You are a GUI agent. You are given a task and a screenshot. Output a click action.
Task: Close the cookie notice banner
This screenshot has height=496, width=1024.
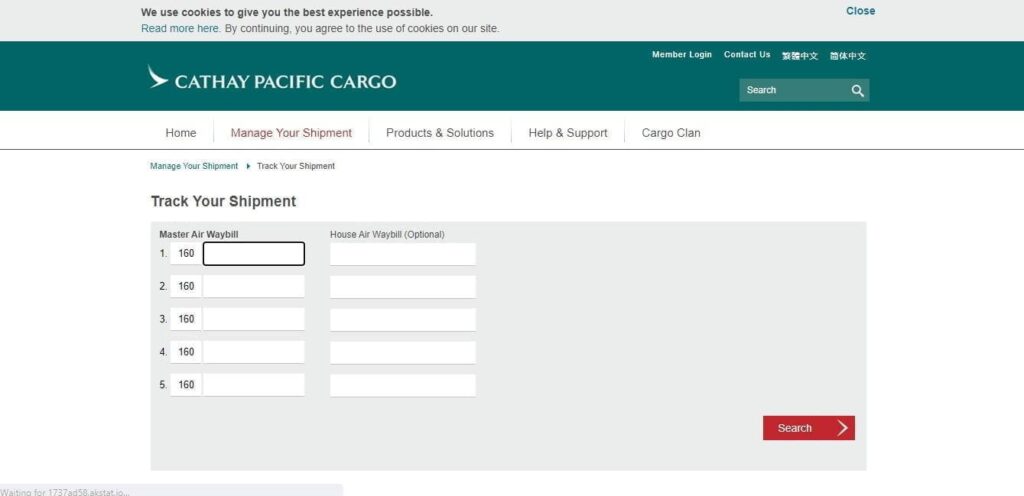(860, 11)
